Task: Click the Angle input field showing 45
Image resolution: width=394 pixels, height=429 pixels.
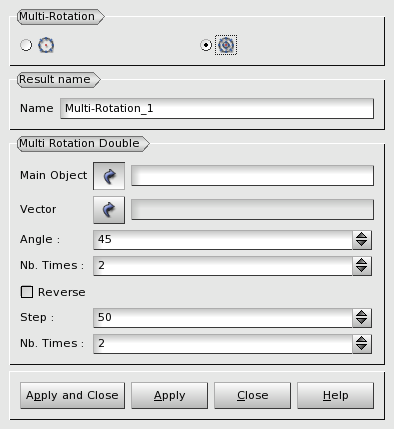Action: [223, 240]
